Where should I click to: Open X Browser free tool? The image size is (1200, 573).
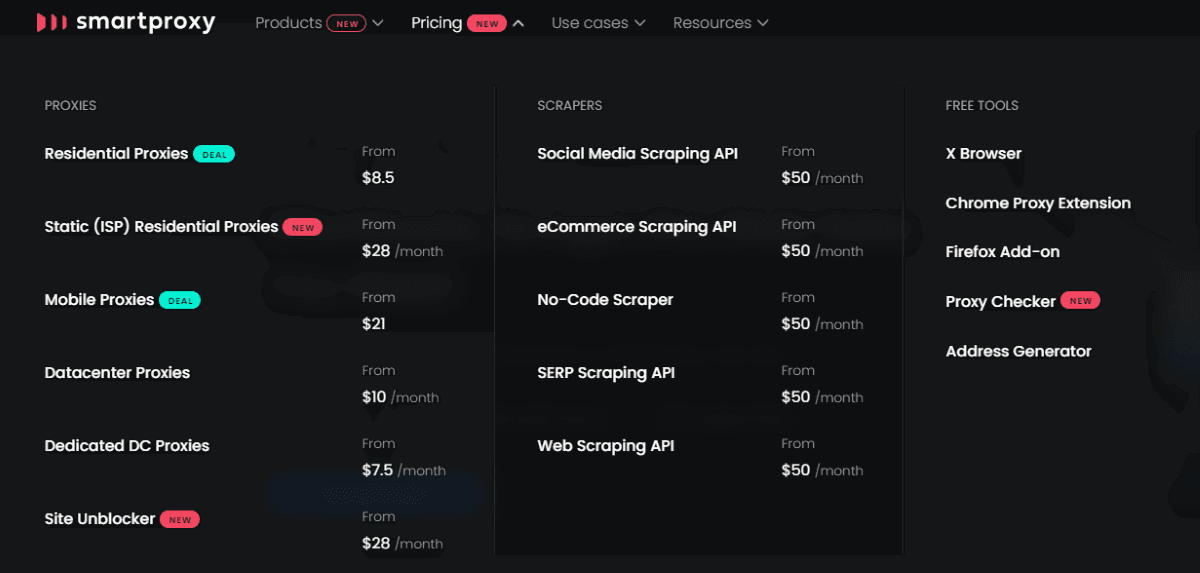pyautogui.click(x=983, y=154)
